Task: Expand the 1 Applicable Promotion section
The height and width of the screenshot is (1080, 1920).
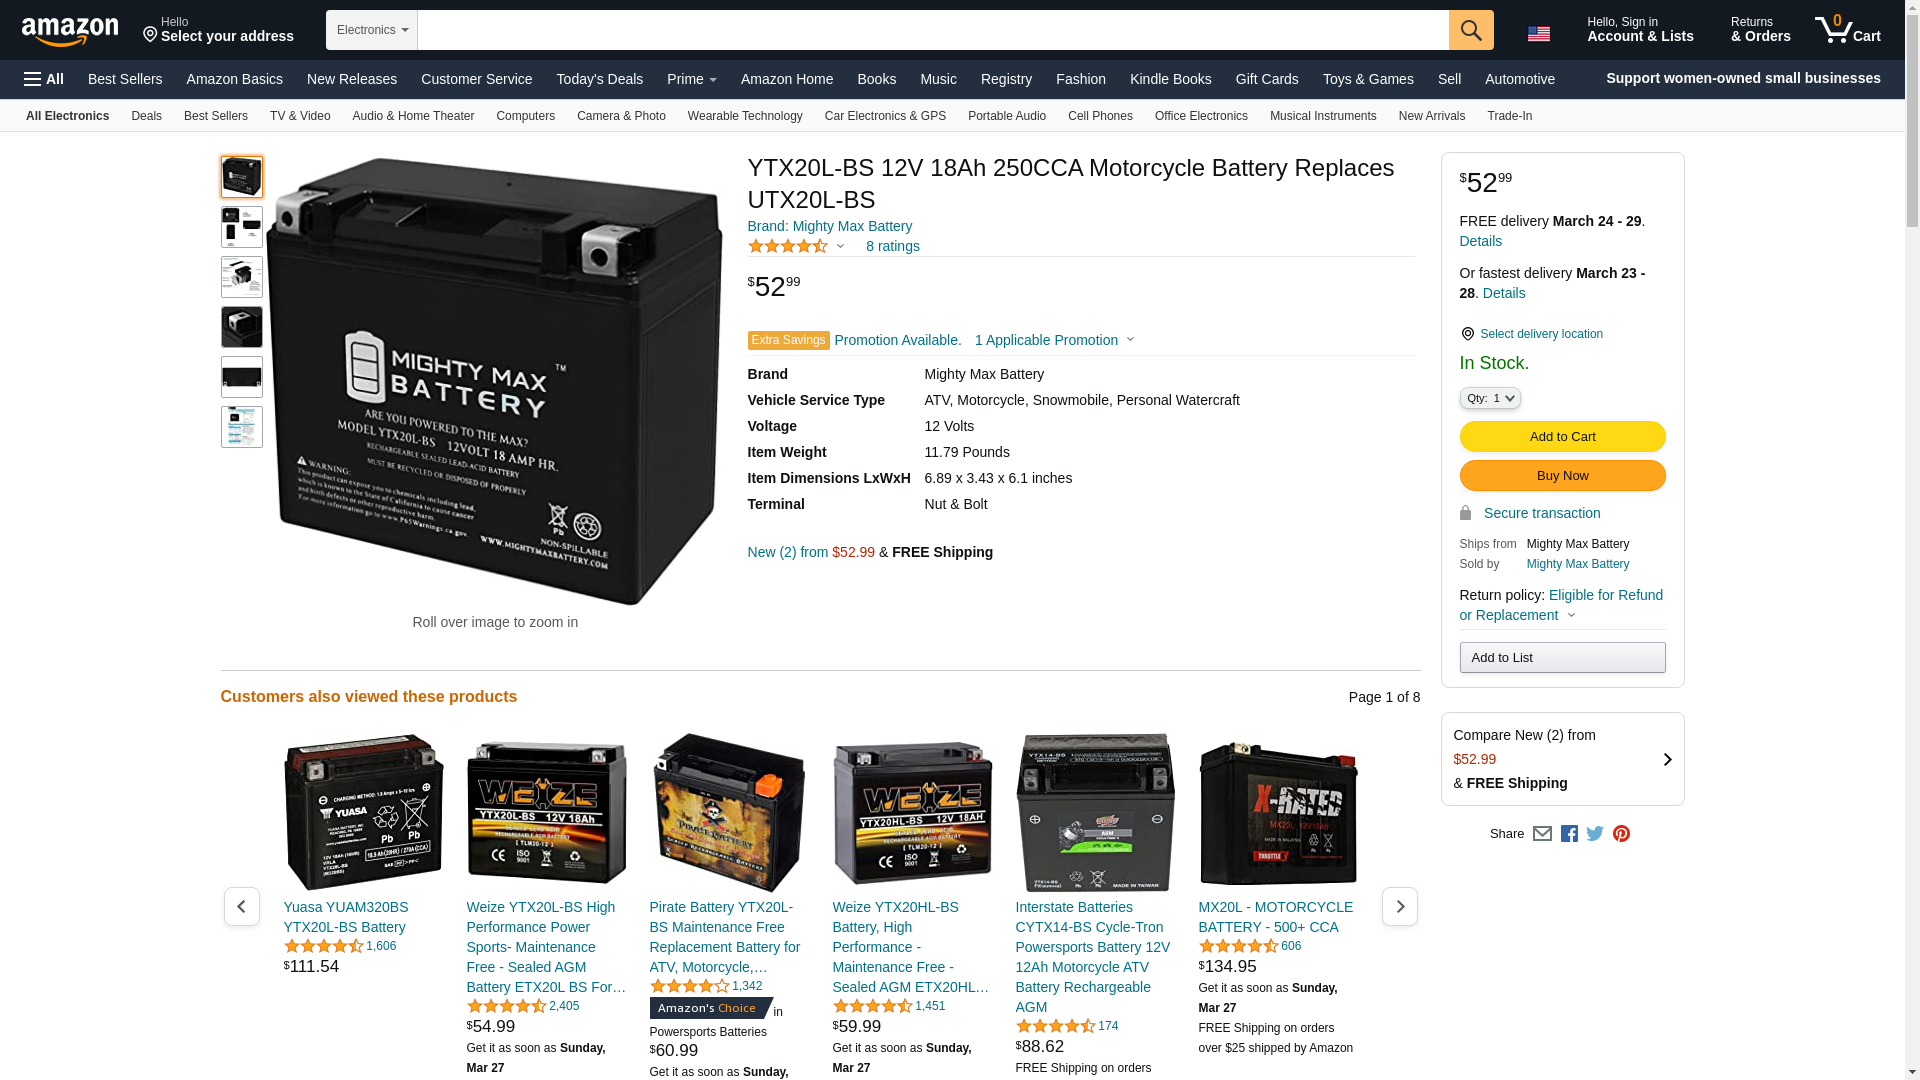Action: click(x=1055, y=340)
